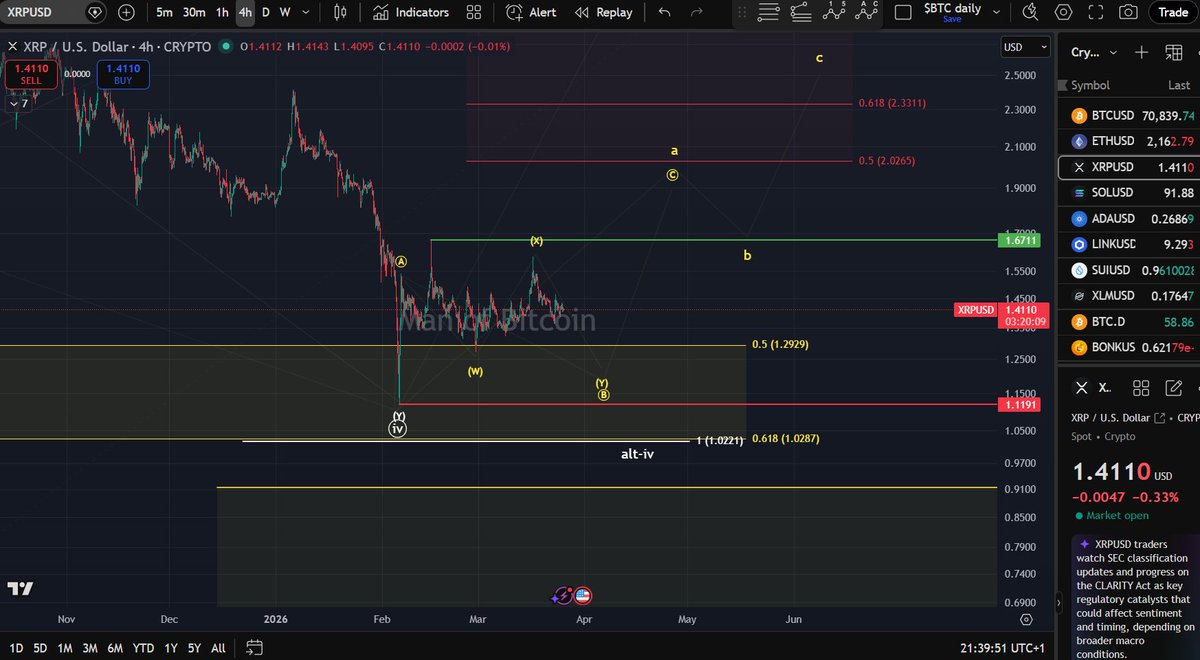The image size is (1200, 660).
Task: Select the 30m timeframe
Action: tap(194, 13)
